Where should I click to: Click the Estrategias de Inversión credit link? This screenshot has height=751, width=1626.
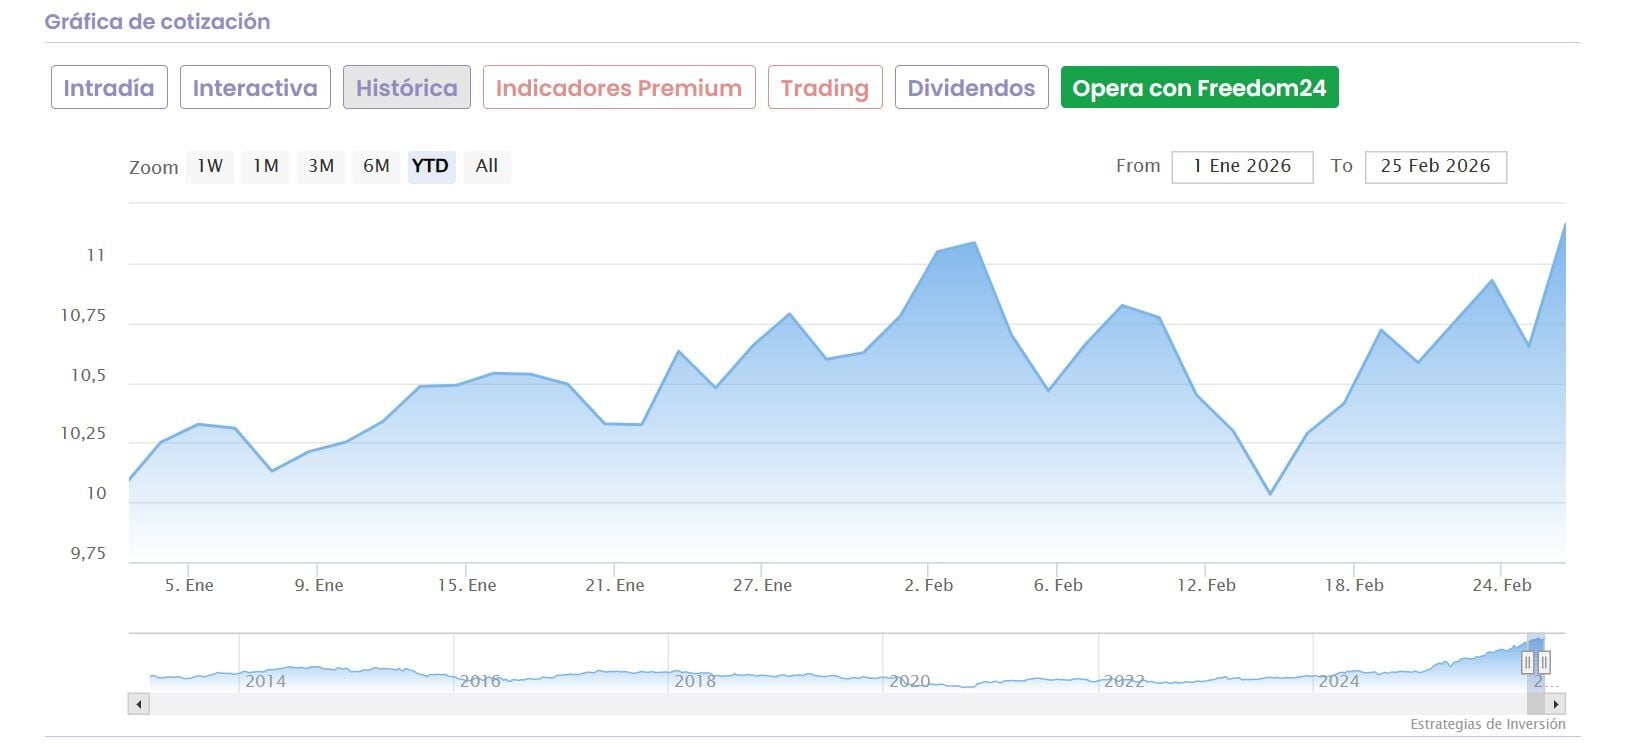click(1488, 724)
